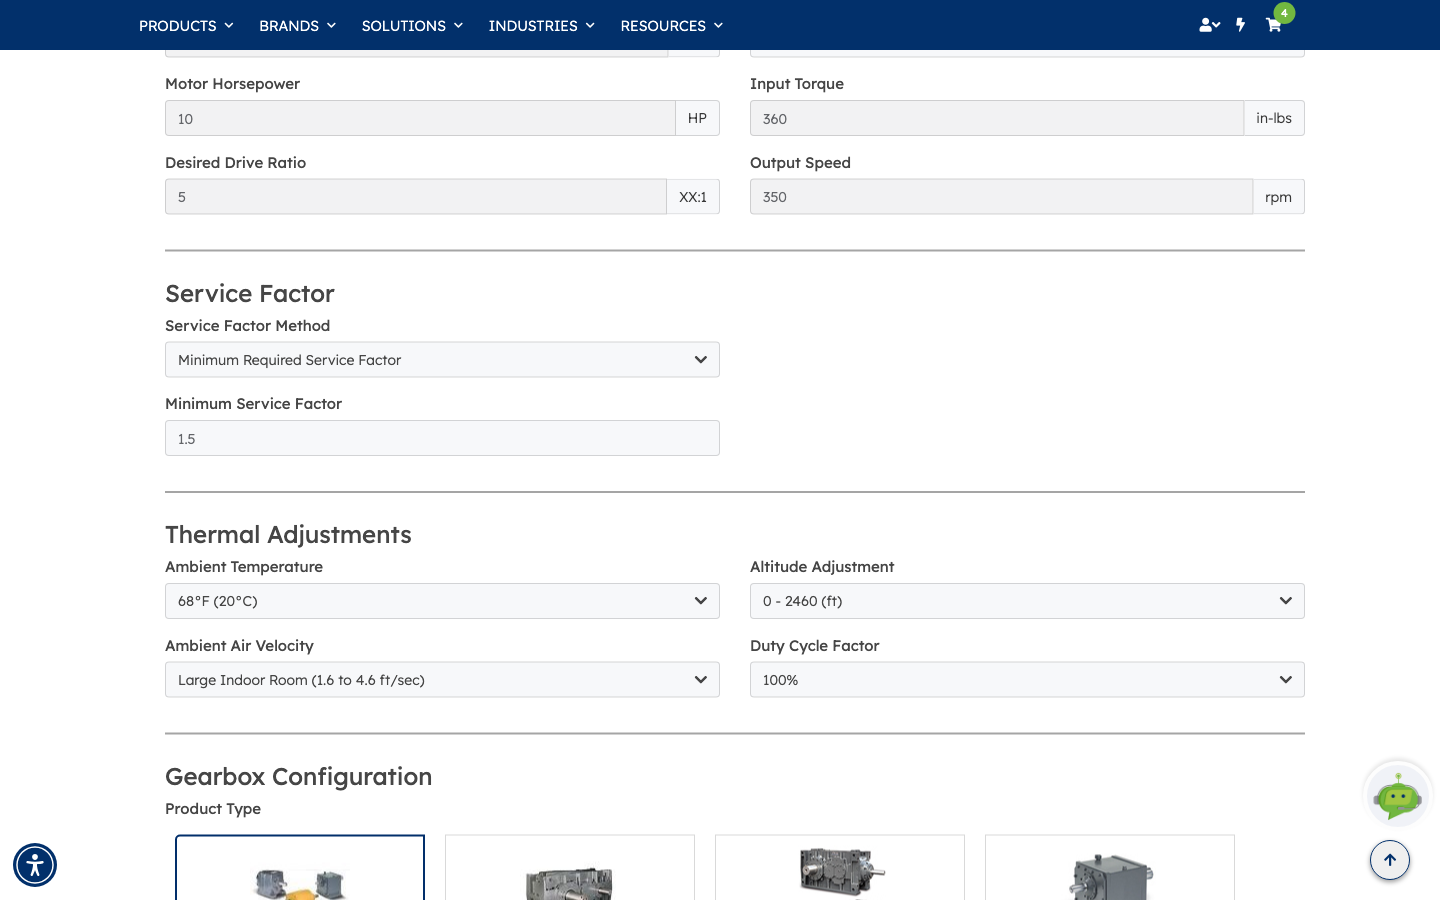This screenshot has width=1440, height=900.
Task: Select the first highlighted gearbox product type
Action: pos(300,868)
